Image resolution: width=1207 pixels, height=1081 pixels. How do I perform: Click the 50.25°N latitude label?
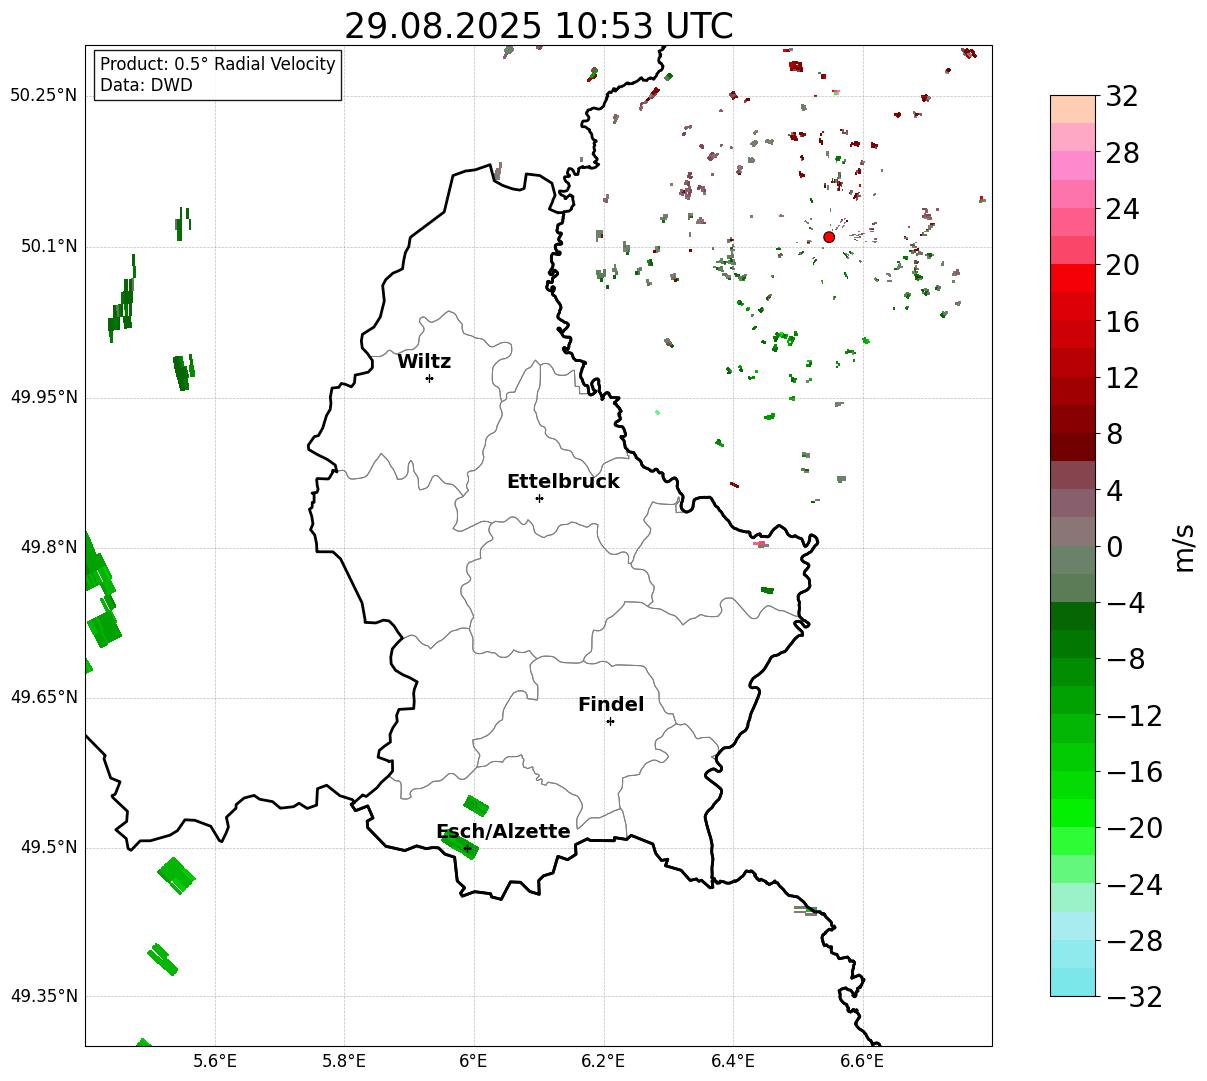(44, 96)
